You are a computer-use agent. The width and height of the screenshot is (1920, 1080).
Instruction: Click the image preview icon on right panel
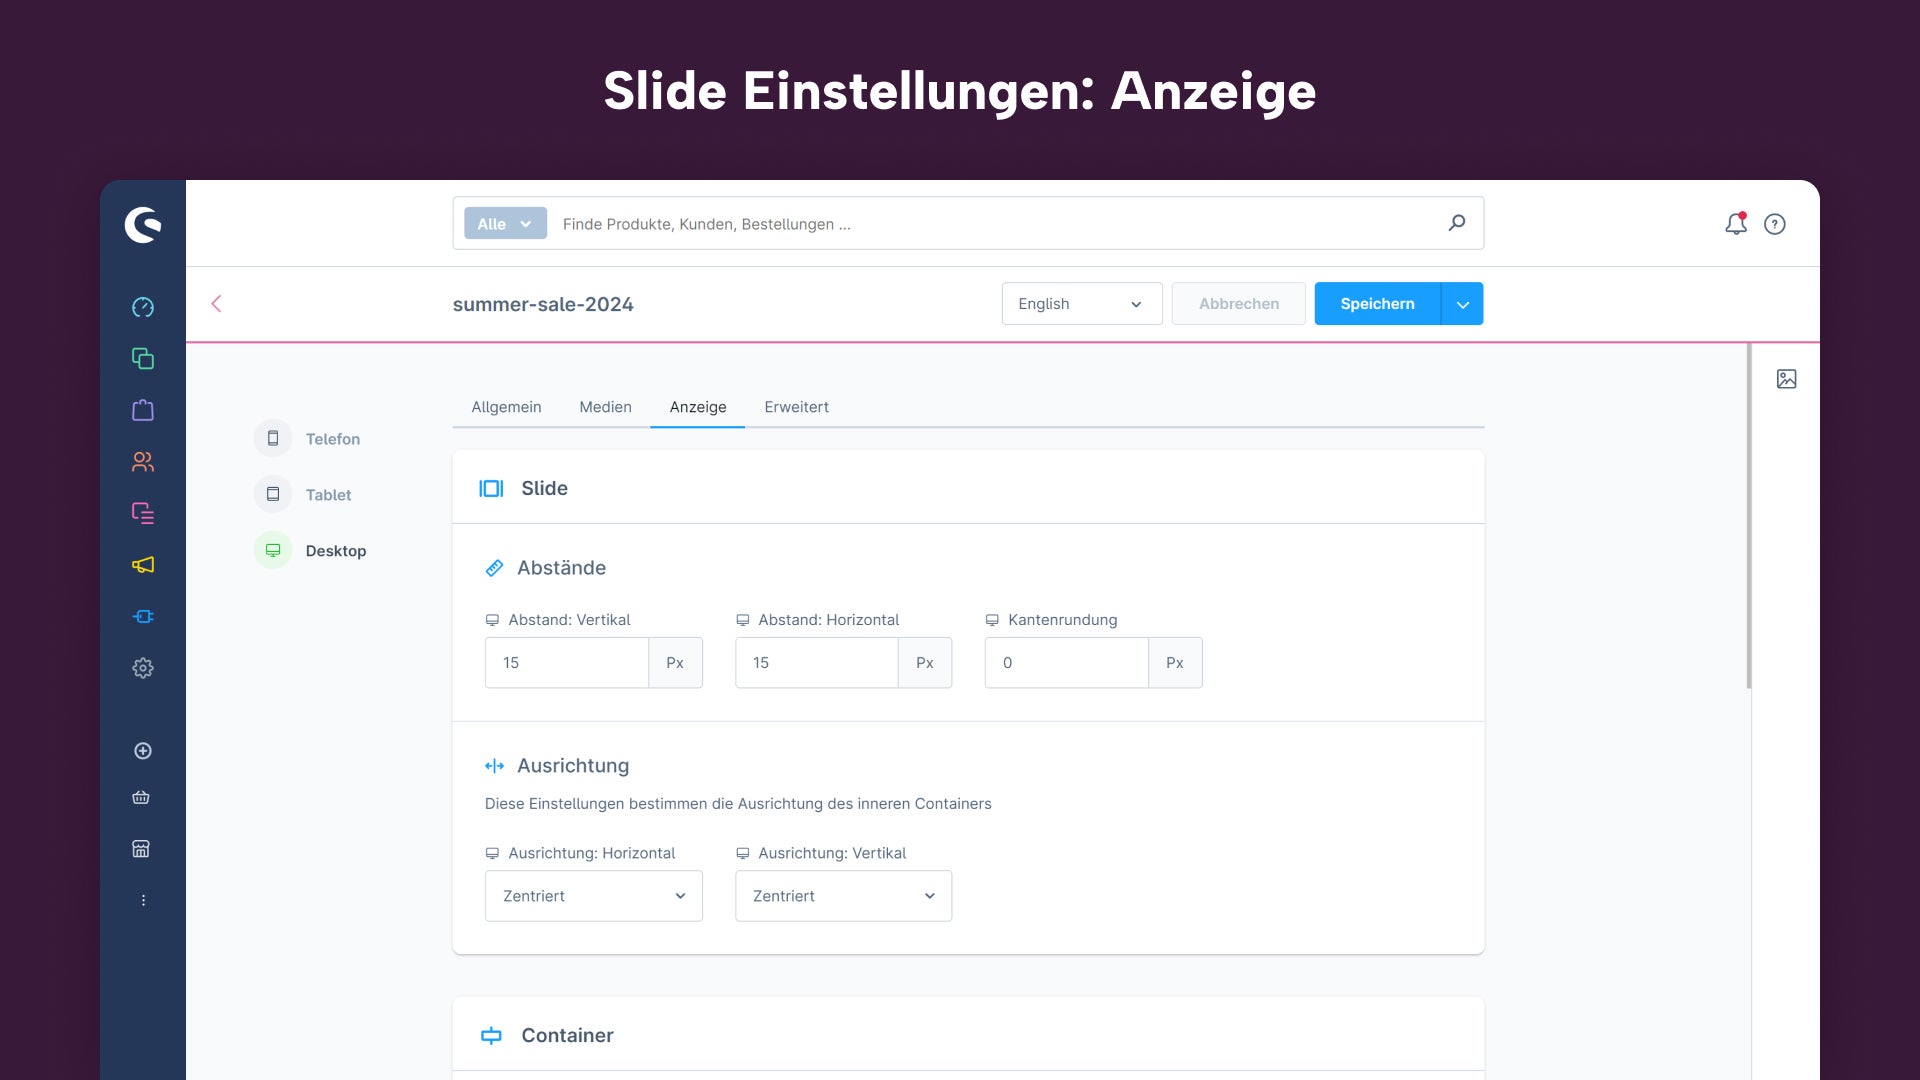tap(1787, 380)
